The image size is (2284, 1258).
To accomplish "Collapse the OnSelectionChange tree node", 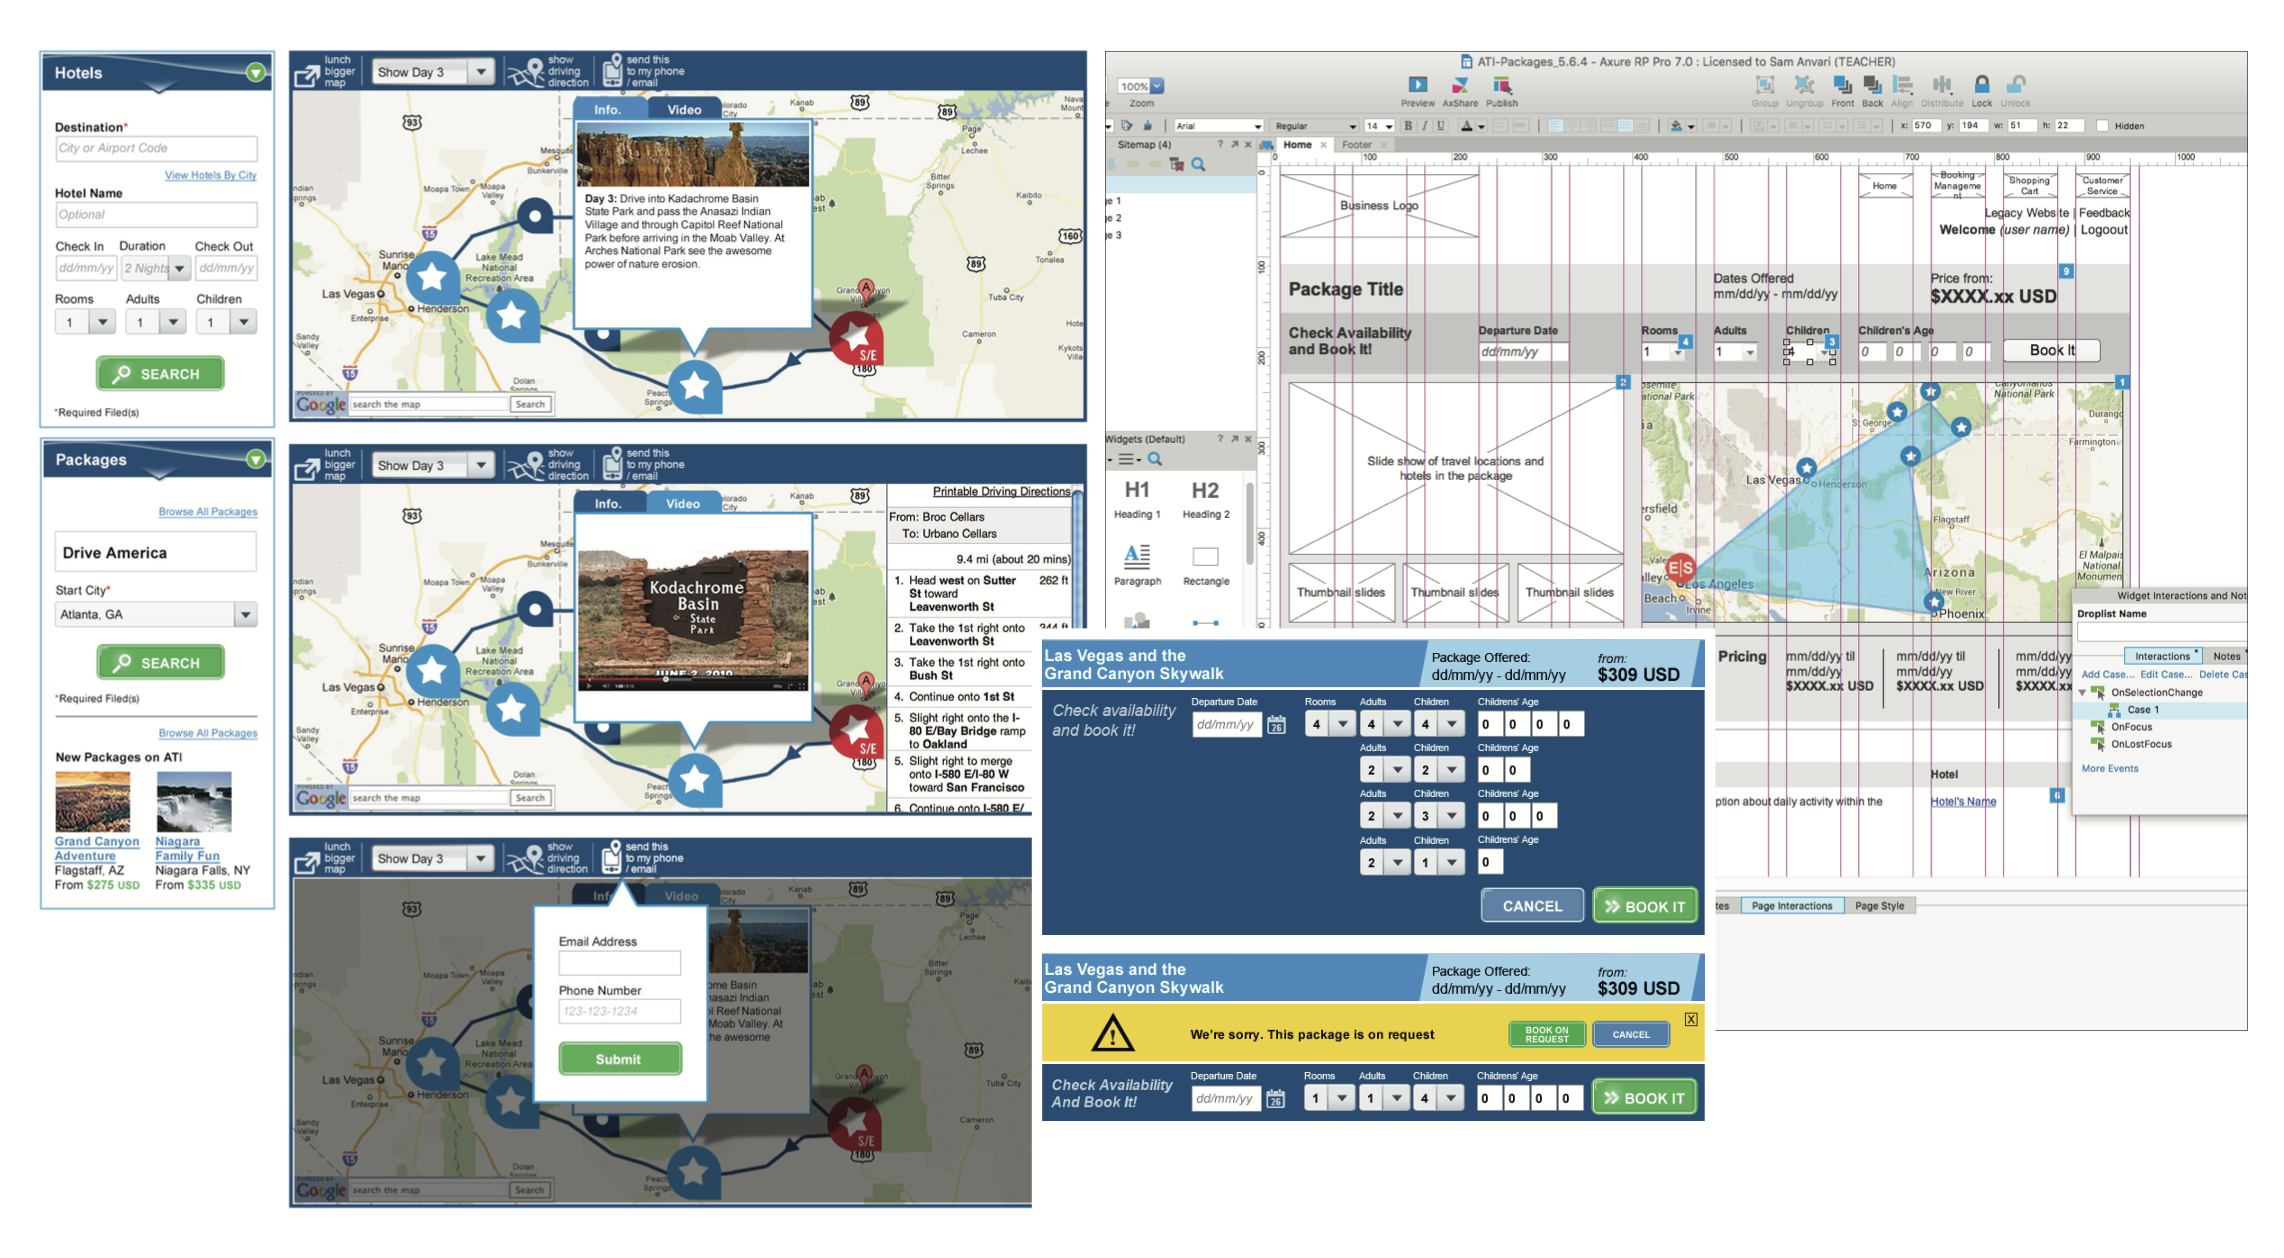I will click(2082, 692).
